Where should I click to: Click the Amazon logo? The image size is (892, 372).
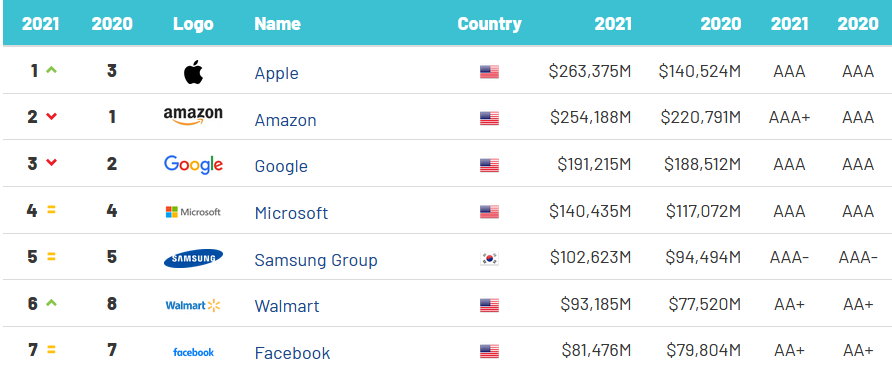[193, 117]
